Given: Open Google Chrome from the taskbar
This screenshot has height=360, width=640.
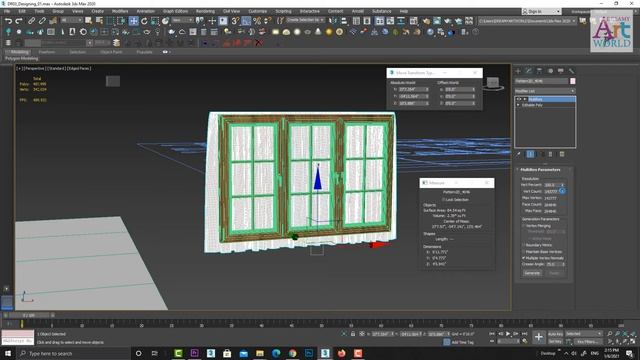Looking at the screenshot, I should [293, 353].
